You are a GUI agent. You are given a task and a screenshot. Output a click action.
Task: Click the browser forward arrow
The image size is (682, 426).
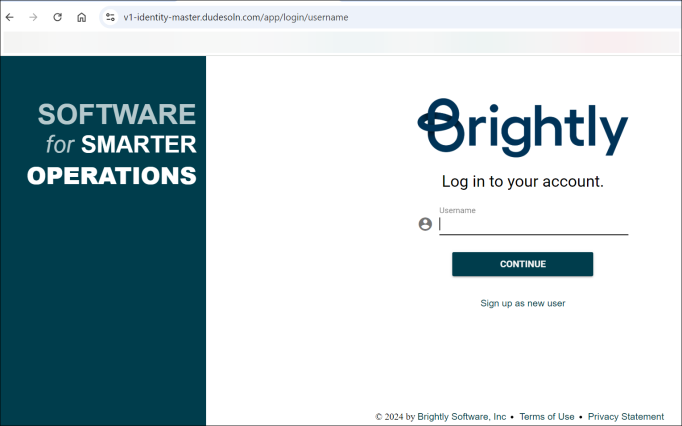coord(33,17)
